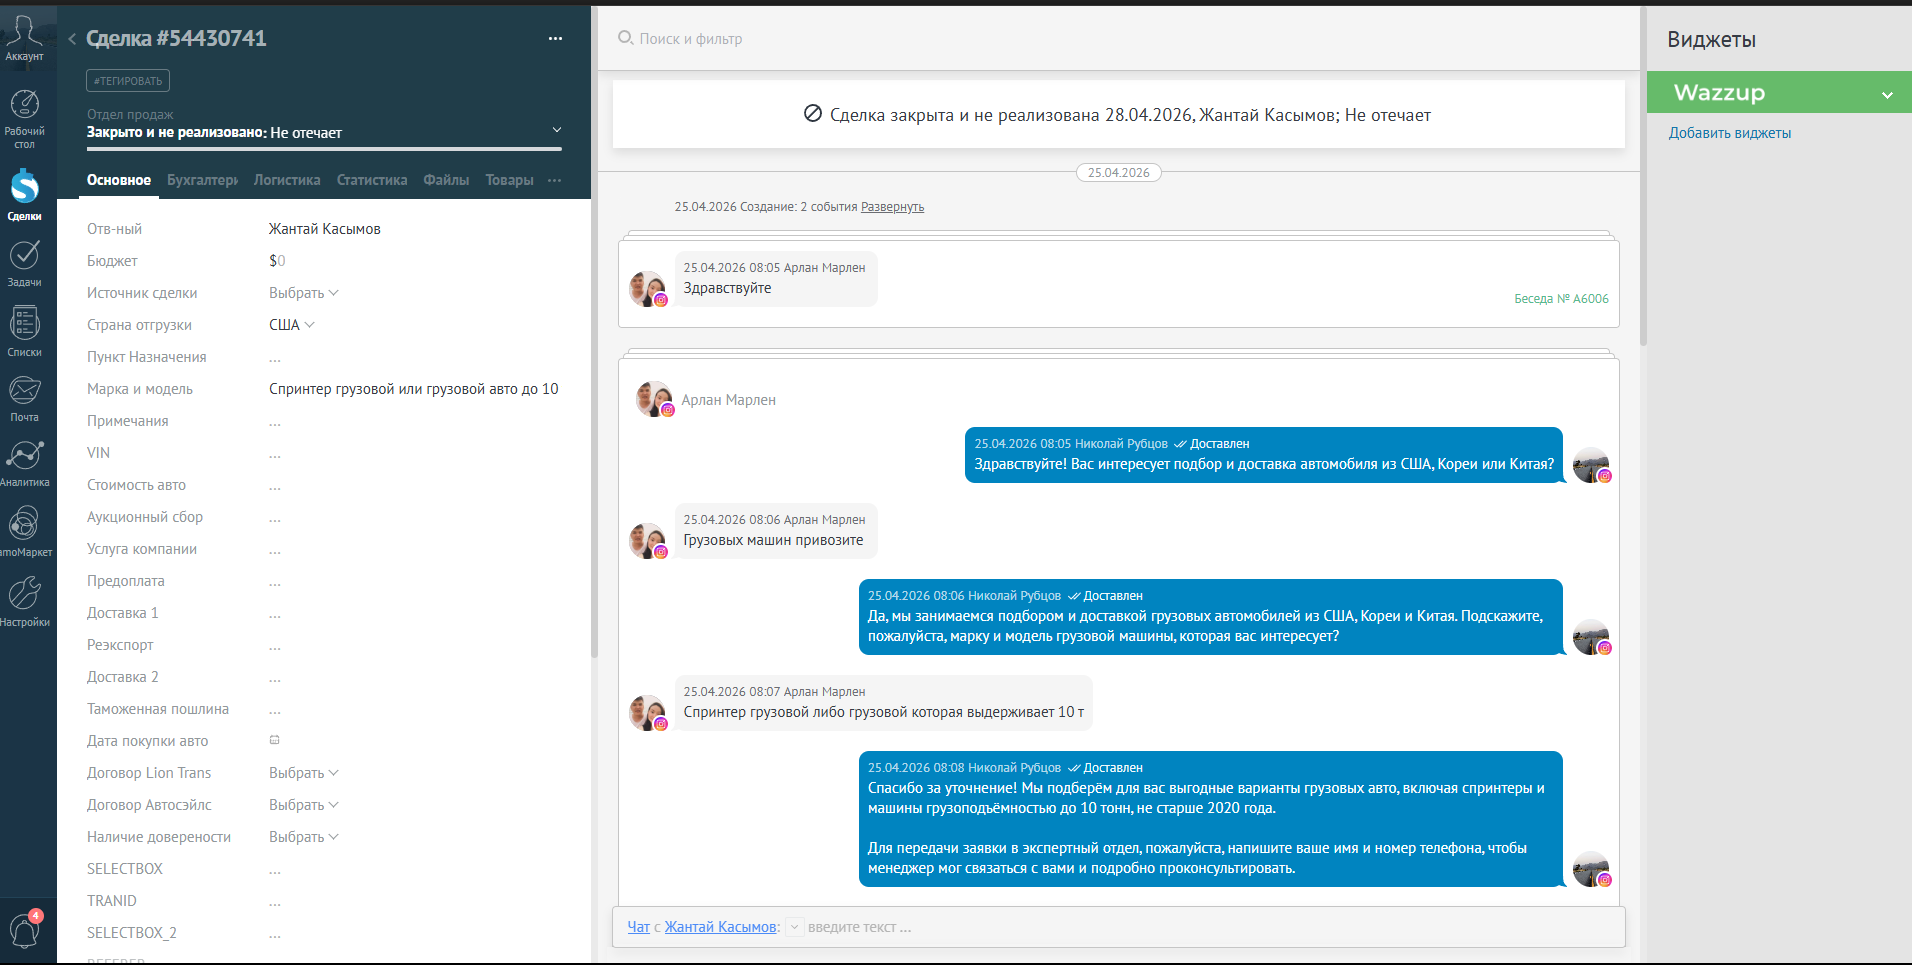Click the #ТЕГИРОВАТЬ tag button

[128, 81]
